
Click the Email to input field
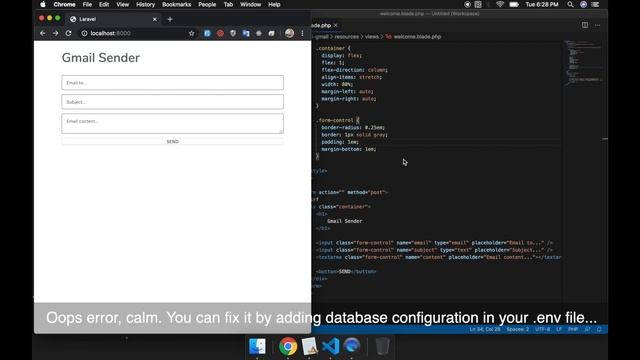[x=172, y=82]
